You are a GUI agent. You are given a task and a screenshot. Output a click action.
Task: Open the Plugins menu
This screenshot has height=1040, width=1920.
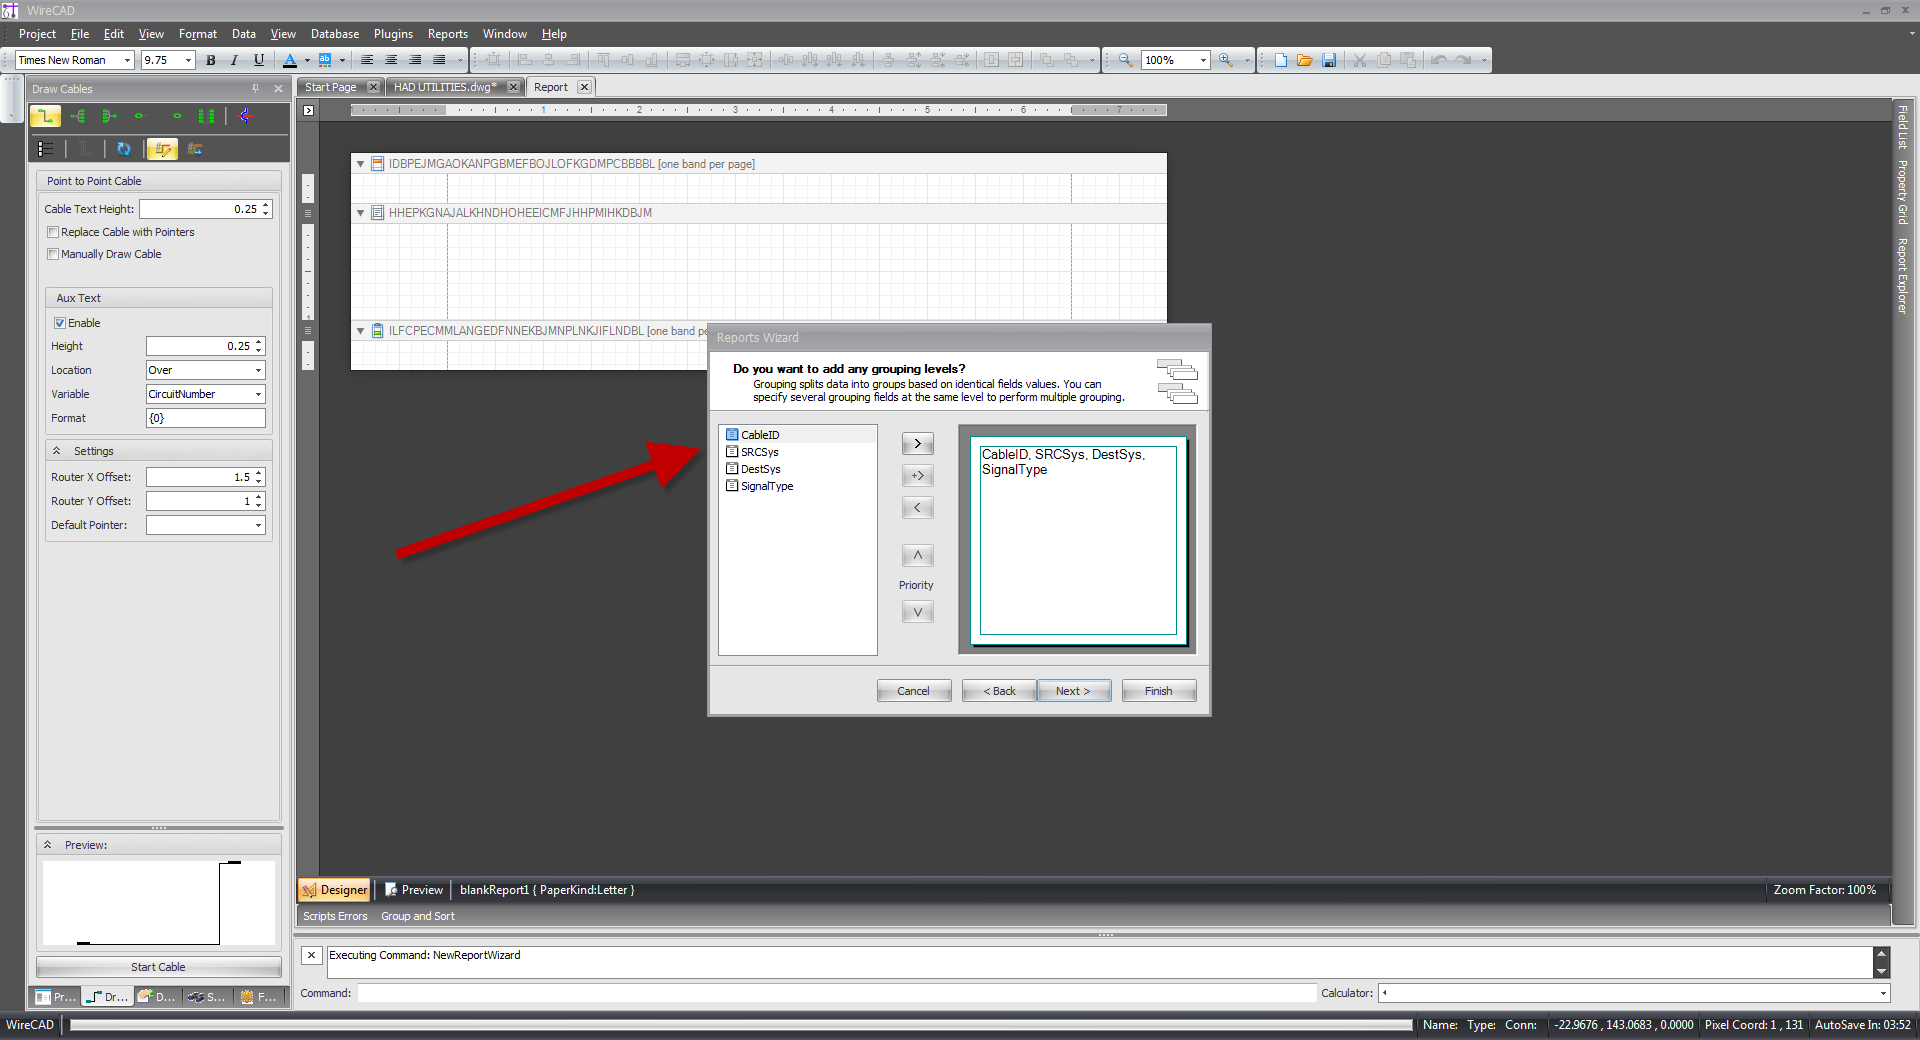click(x=393, y=34)
